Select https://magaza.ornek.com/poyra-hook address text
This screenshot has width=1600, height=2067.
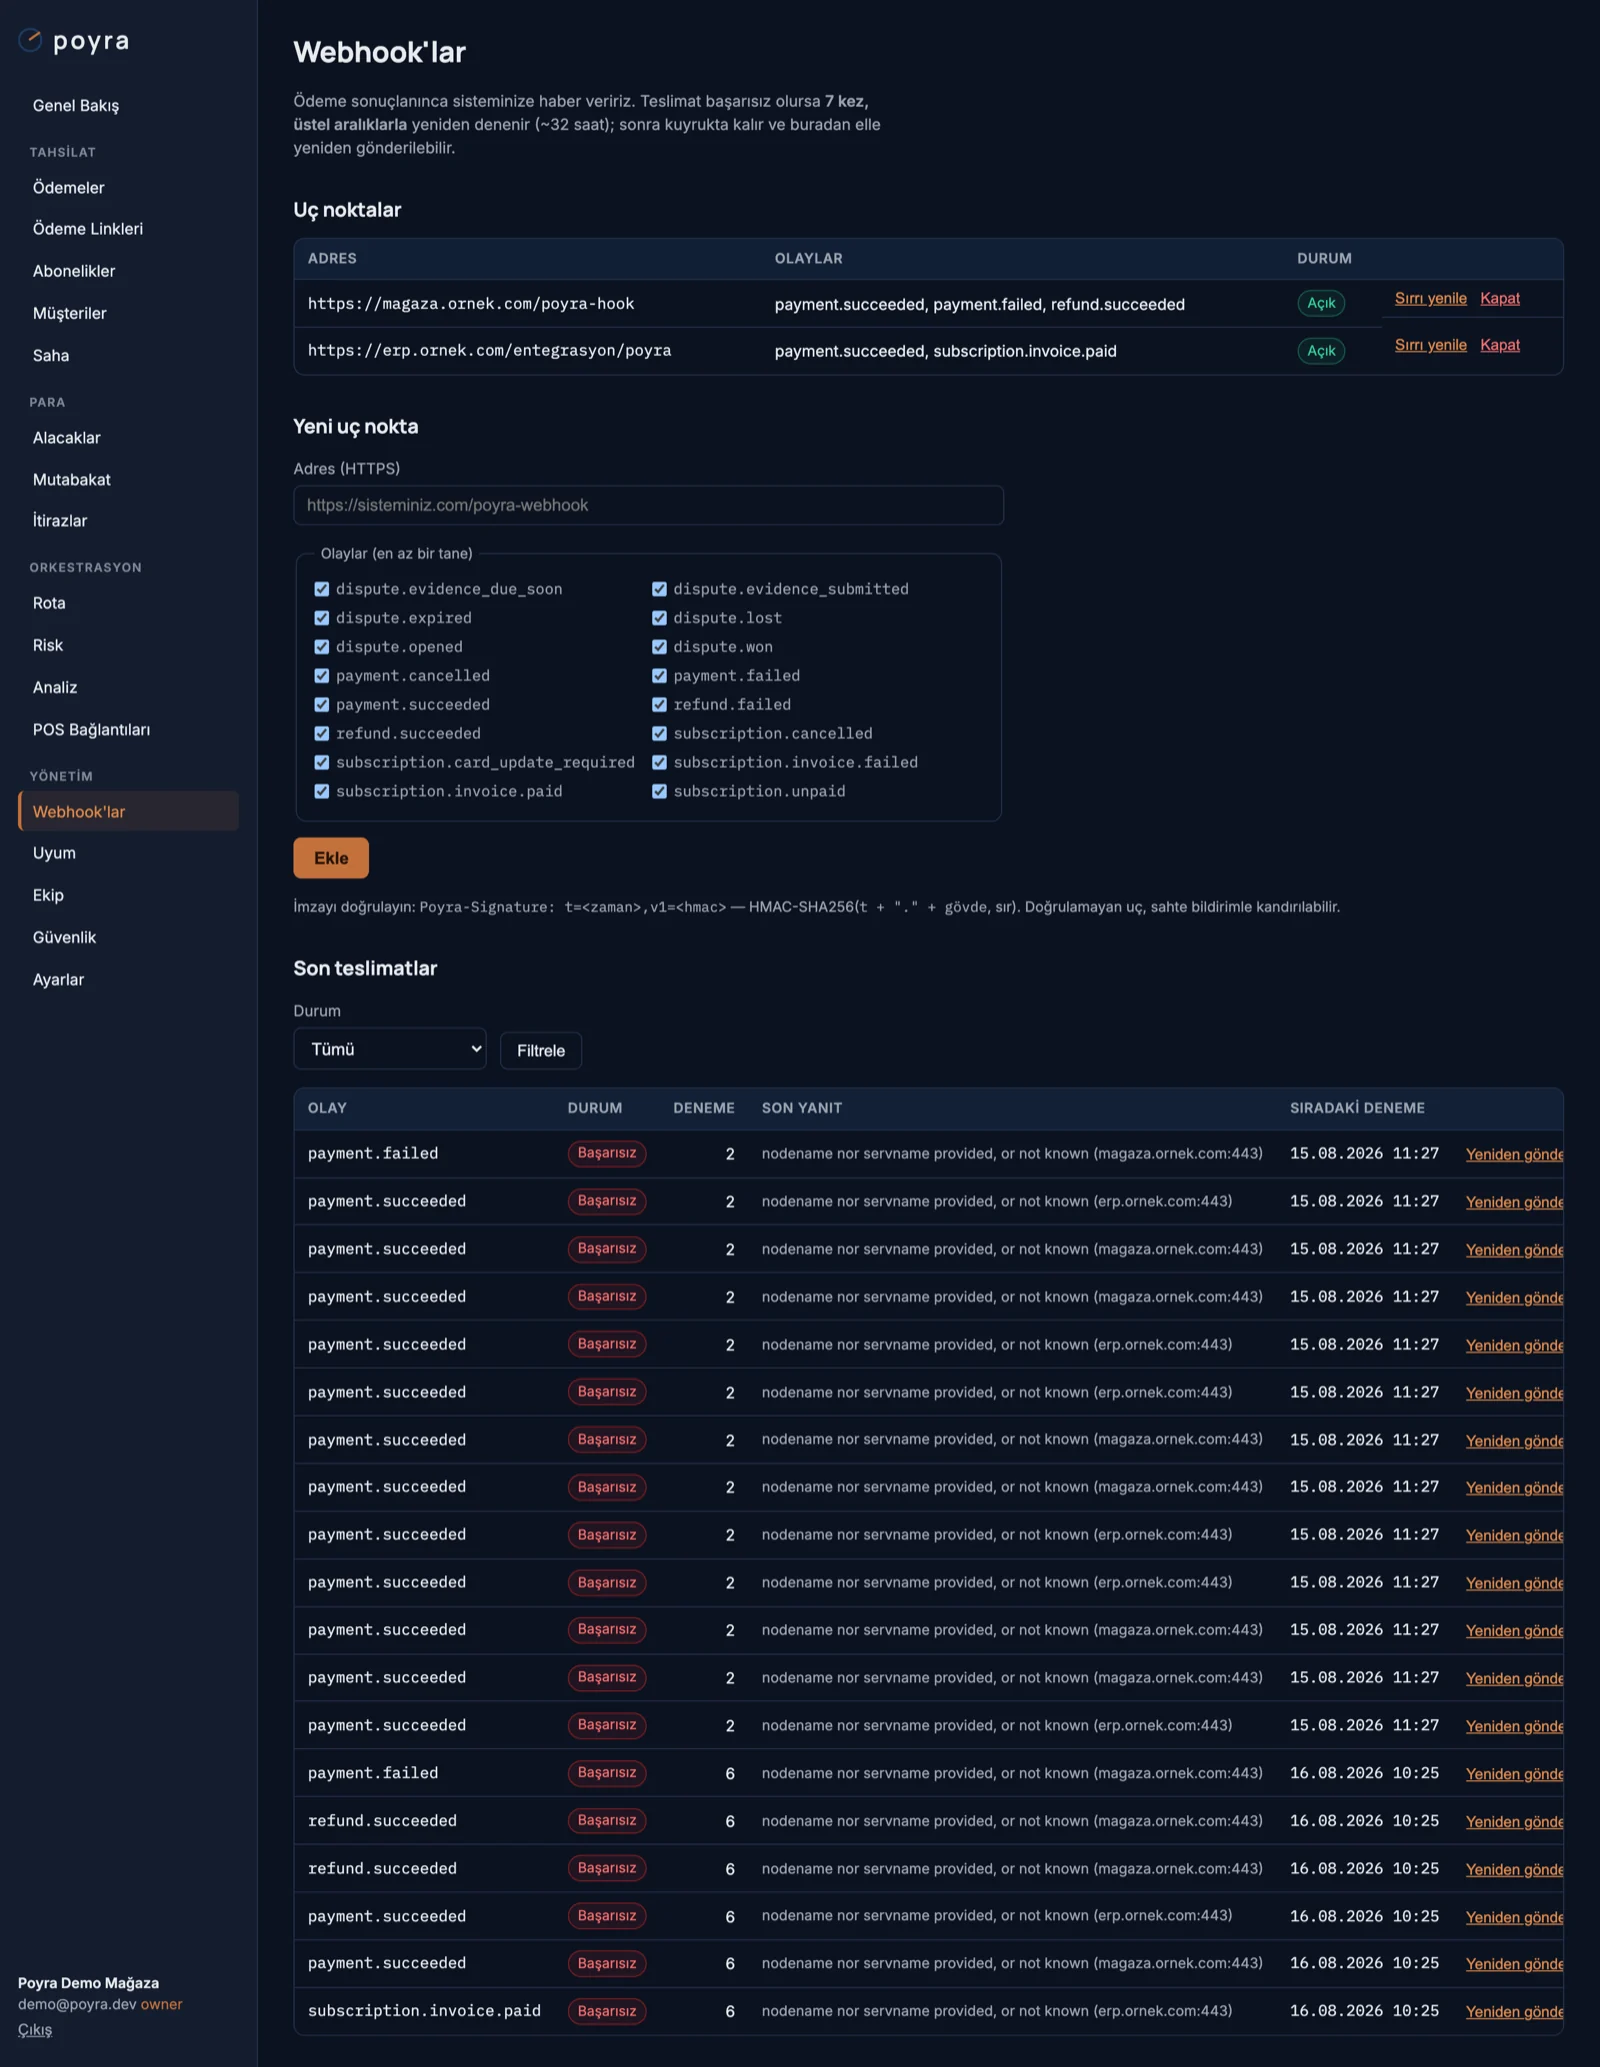click(471, 304)
